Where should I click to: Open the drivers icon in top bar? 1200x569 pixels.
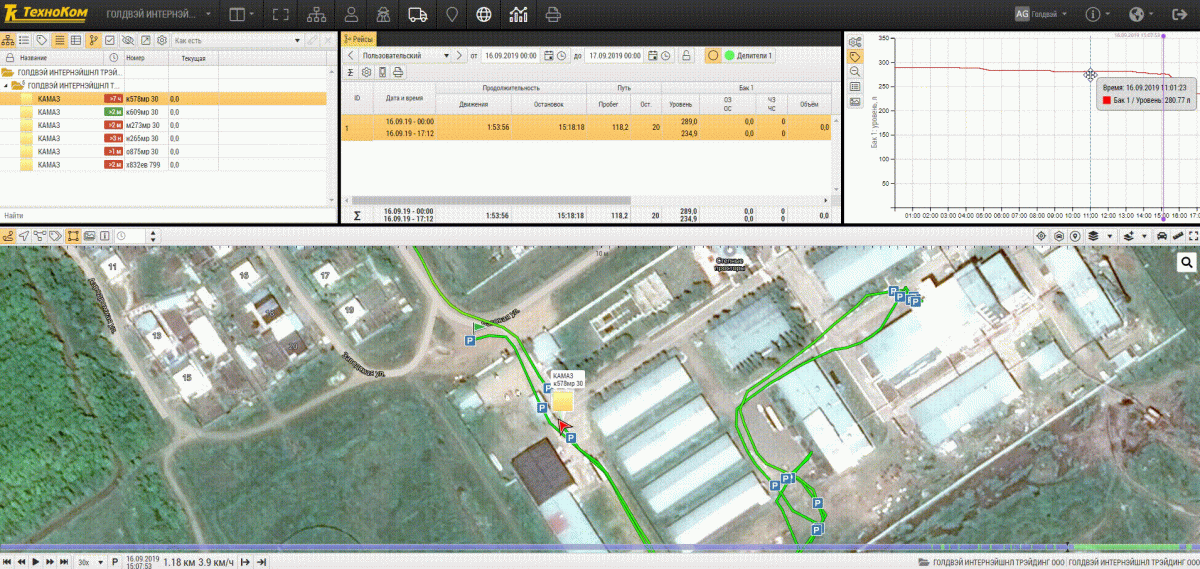(383, 15)
